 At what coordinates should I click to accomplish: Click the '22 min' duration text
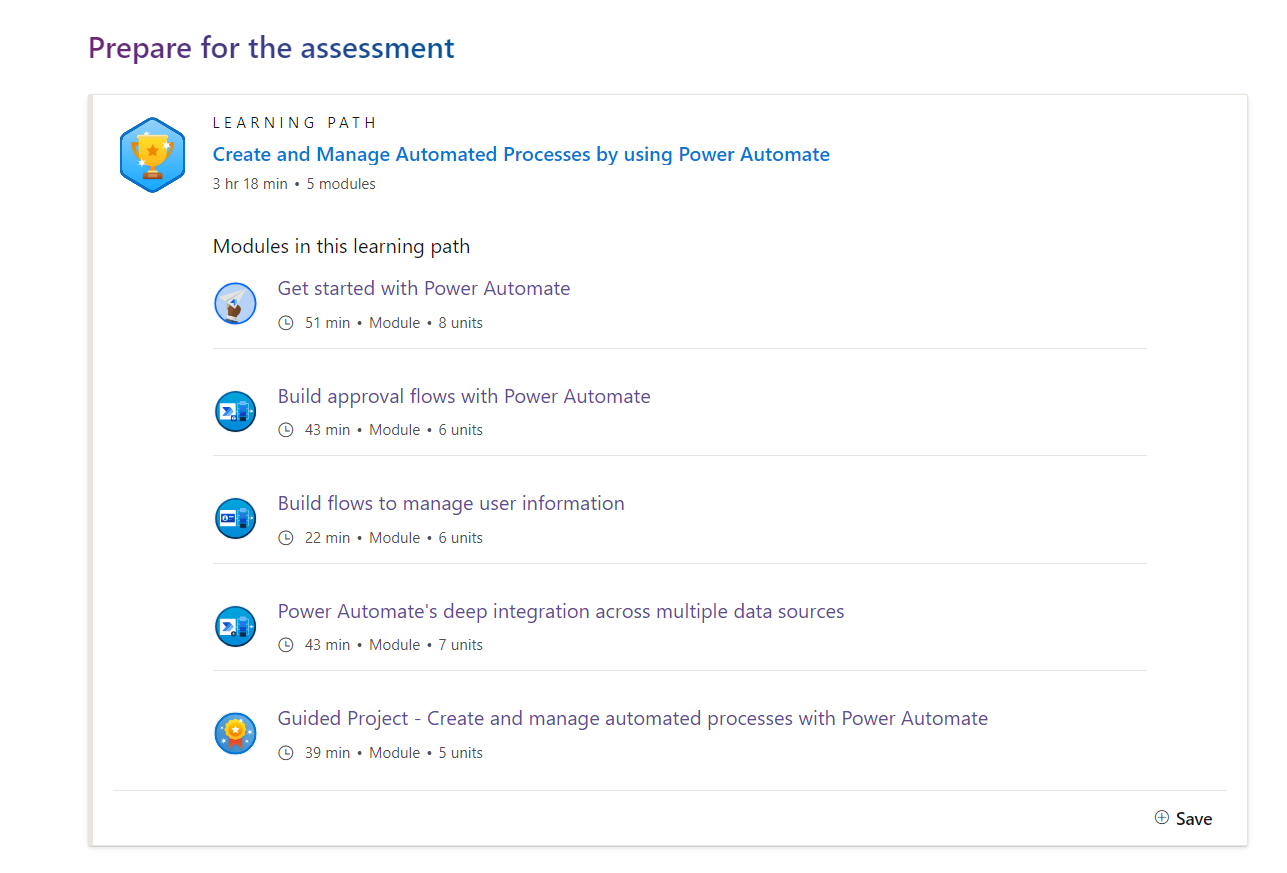coord(328,538)
